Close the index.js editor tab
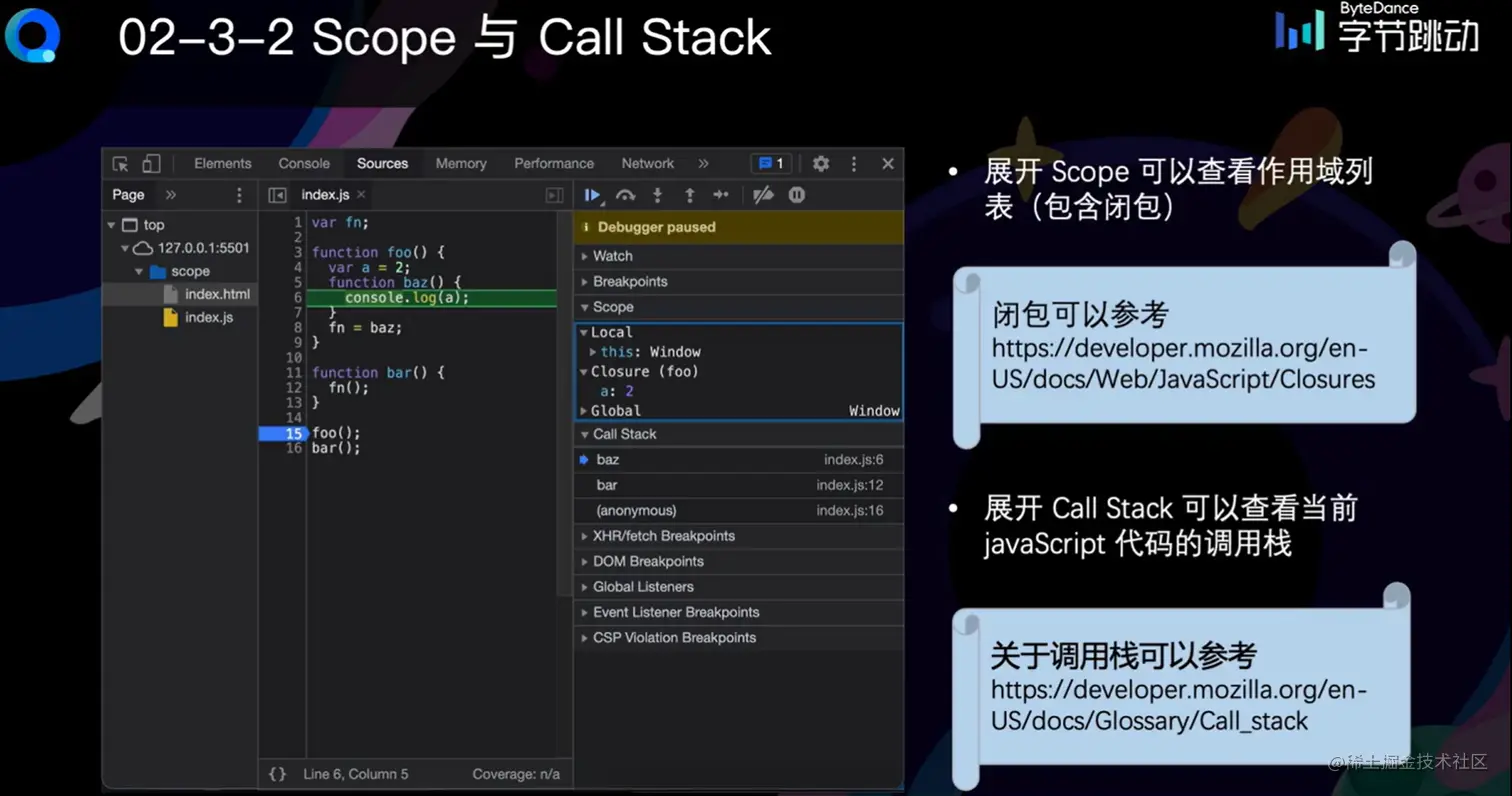The width and height of the screenshot is (1512, 796). coord(361,195)
